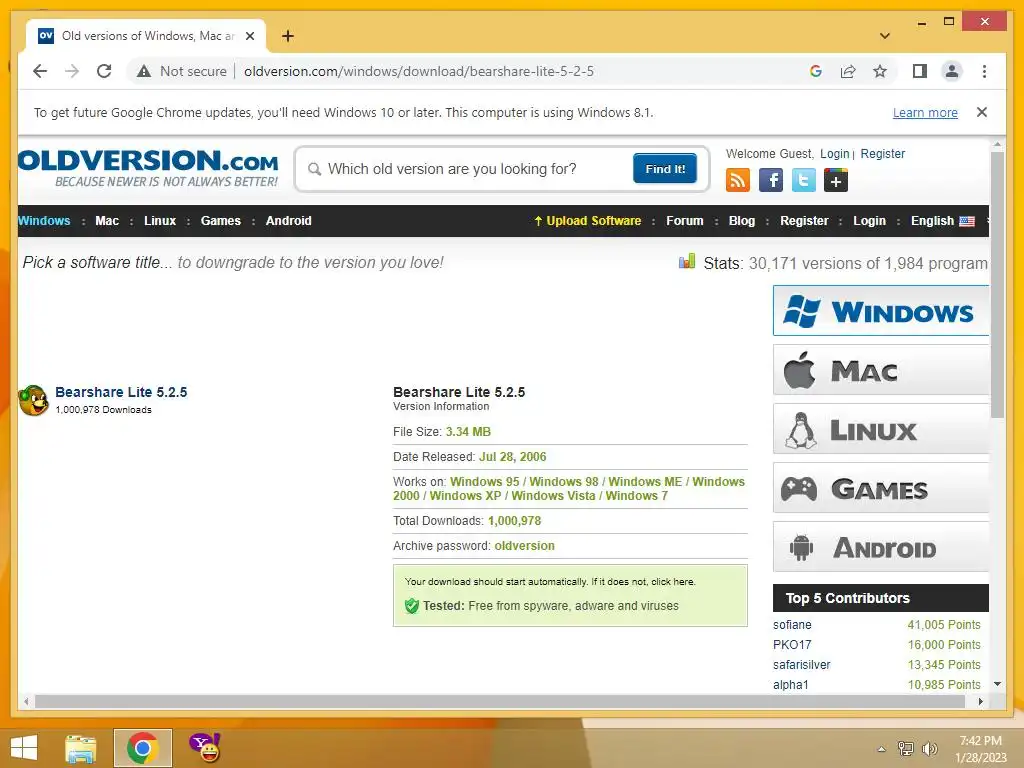This screenshot has width=1024, height=768.
Task: Click the Find It! button
Action: [665, 168]
